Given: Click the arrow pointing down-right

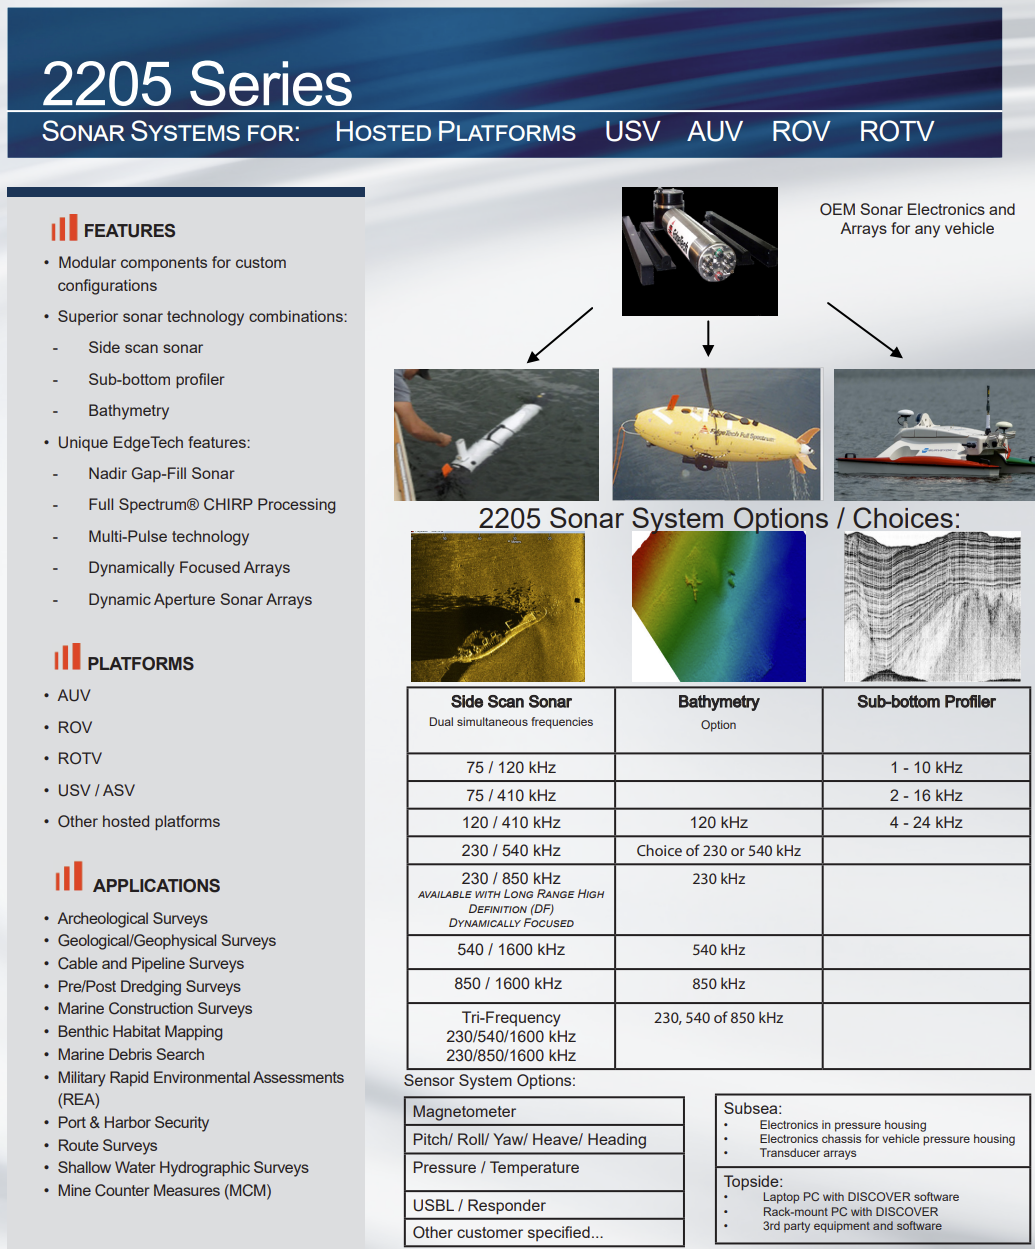Looking at the screenshot, I should (864, 330).
